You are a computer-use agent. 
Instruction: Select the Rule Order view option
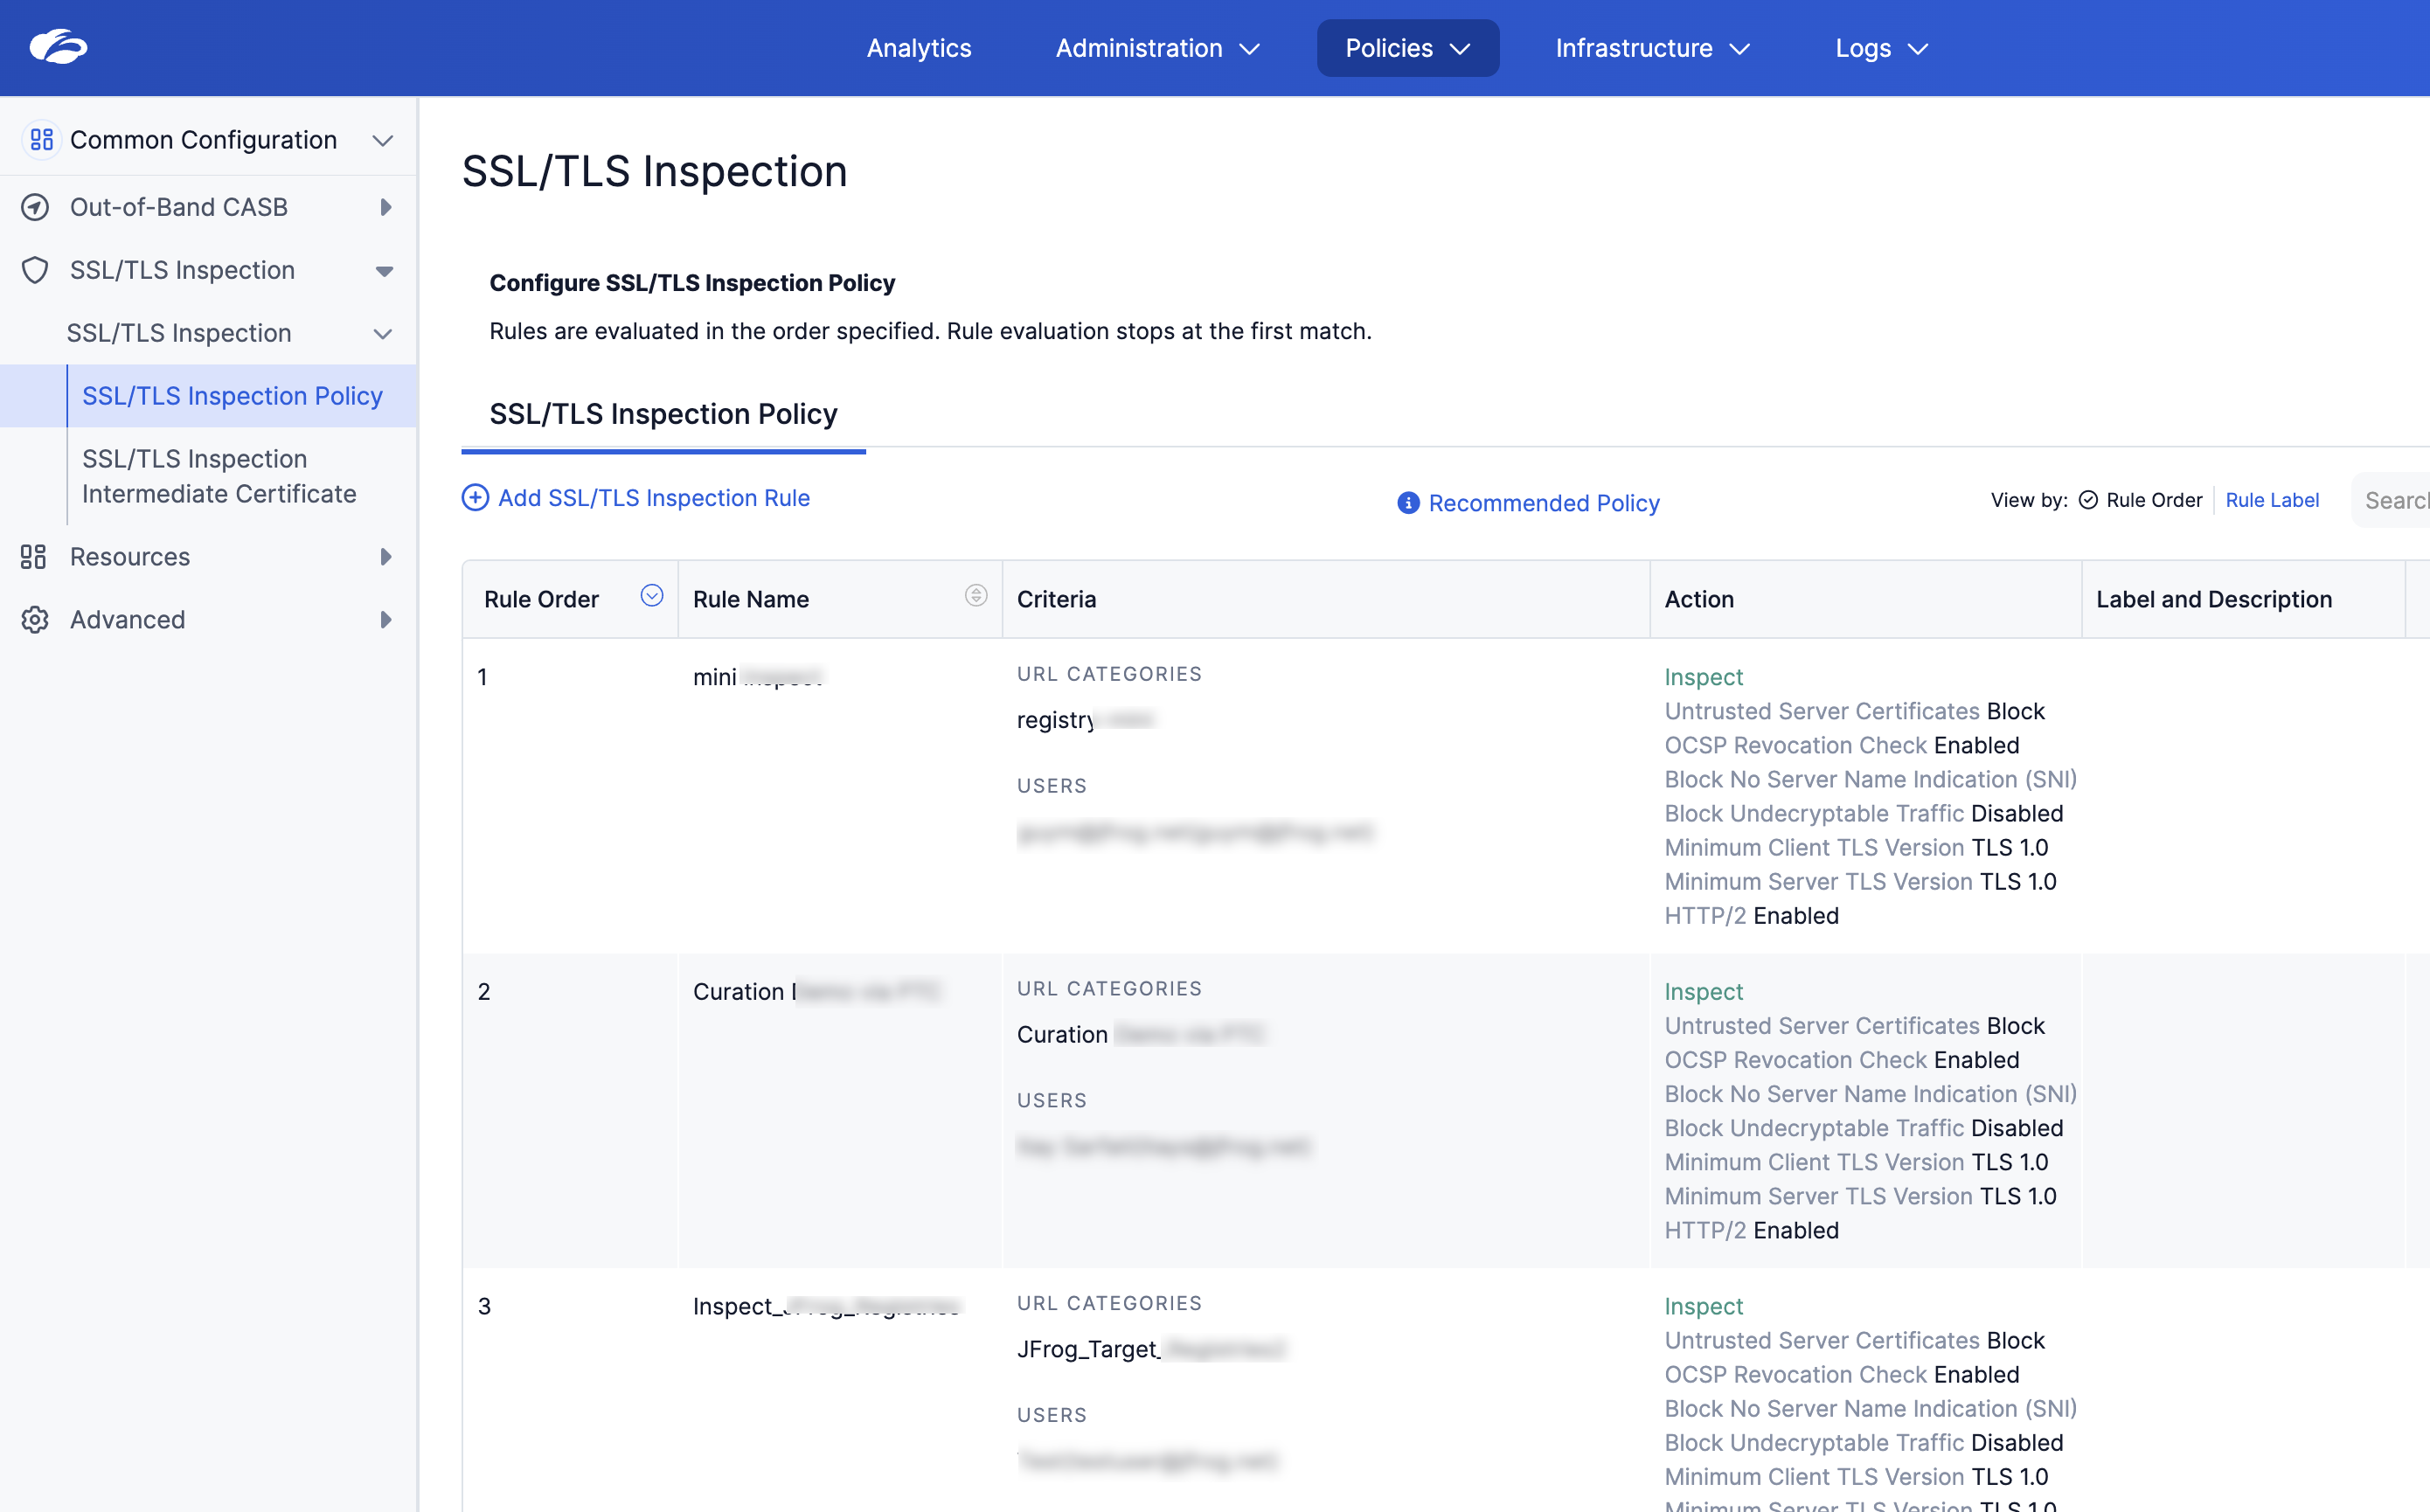(x=2141, y=500)
